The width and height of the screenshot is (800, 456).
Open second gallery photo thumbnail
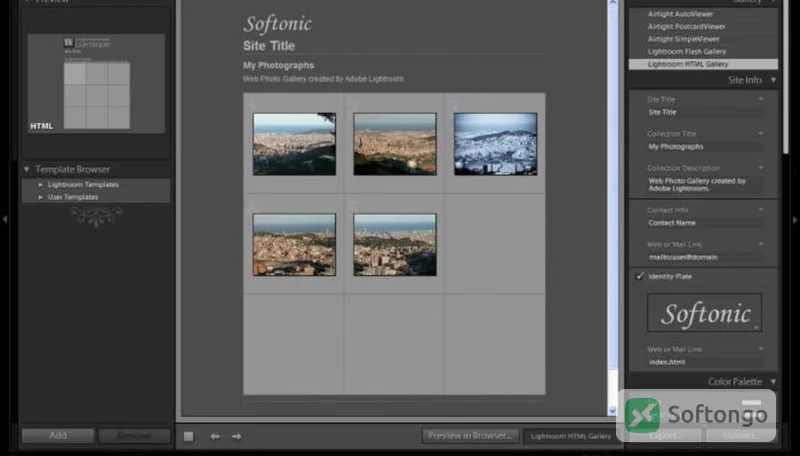click(395, 144)
